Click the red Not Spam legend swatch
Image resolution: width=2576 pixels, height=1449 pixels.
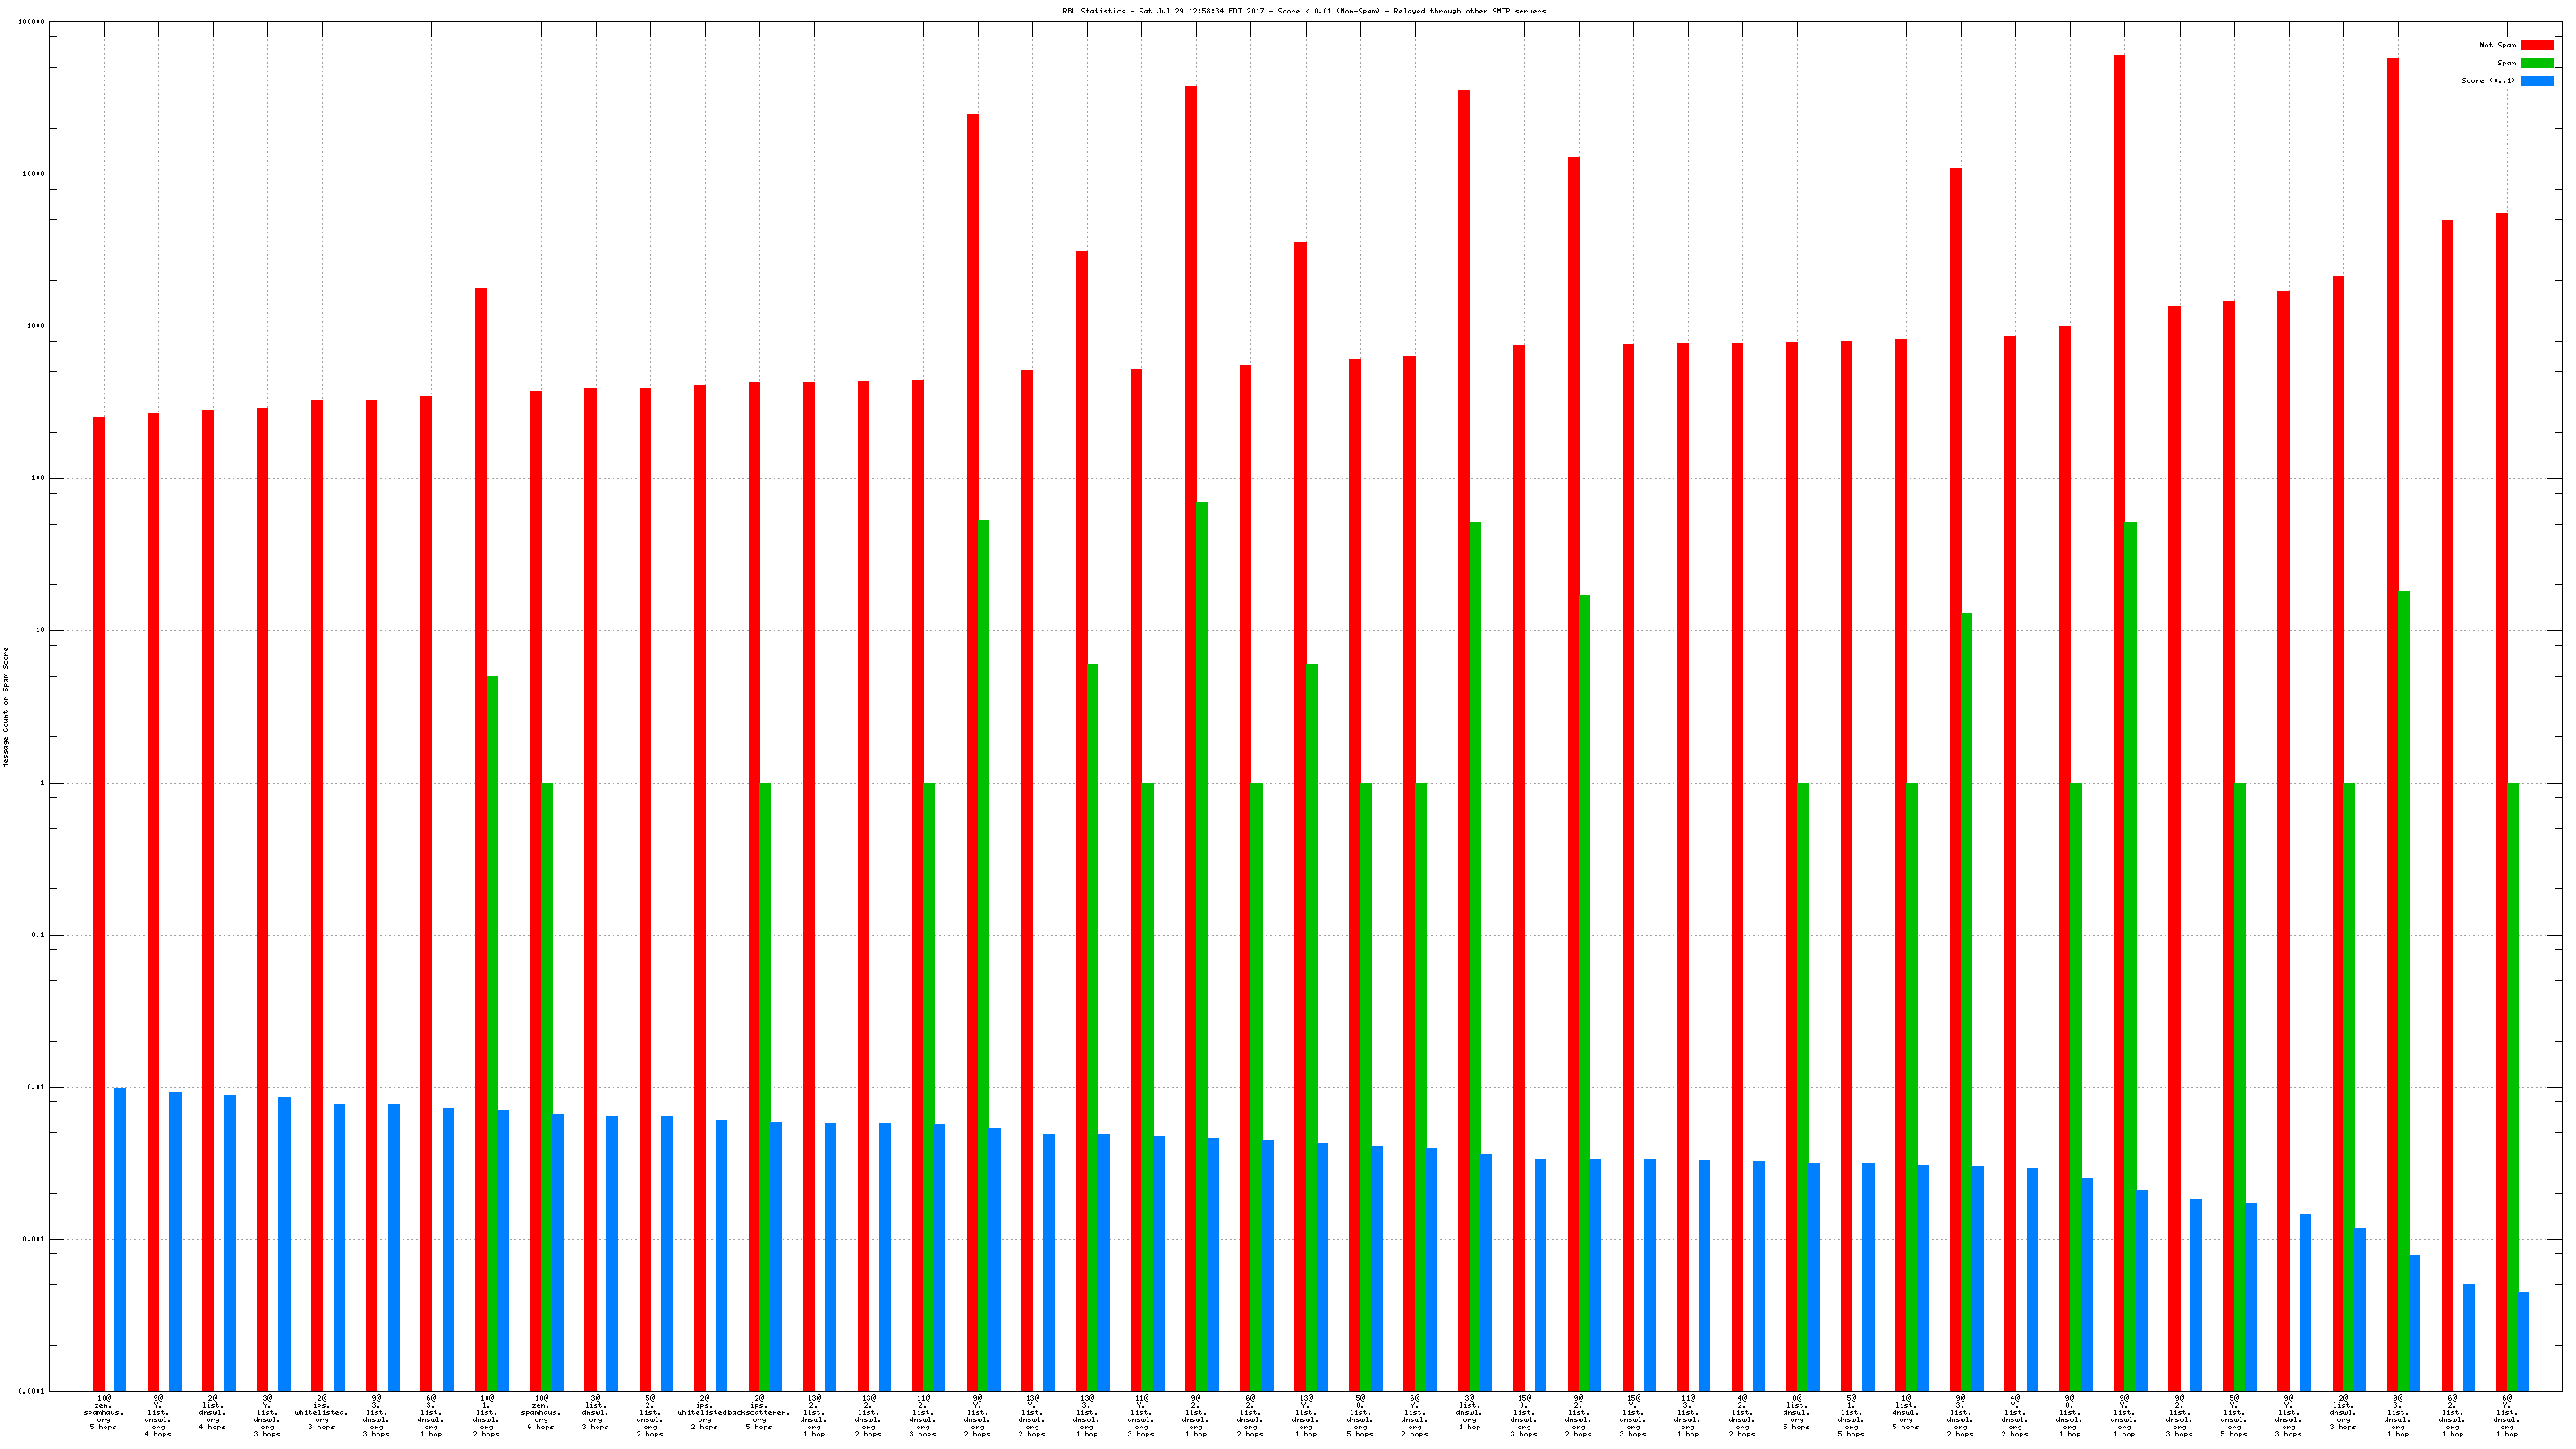point(2536,45)
